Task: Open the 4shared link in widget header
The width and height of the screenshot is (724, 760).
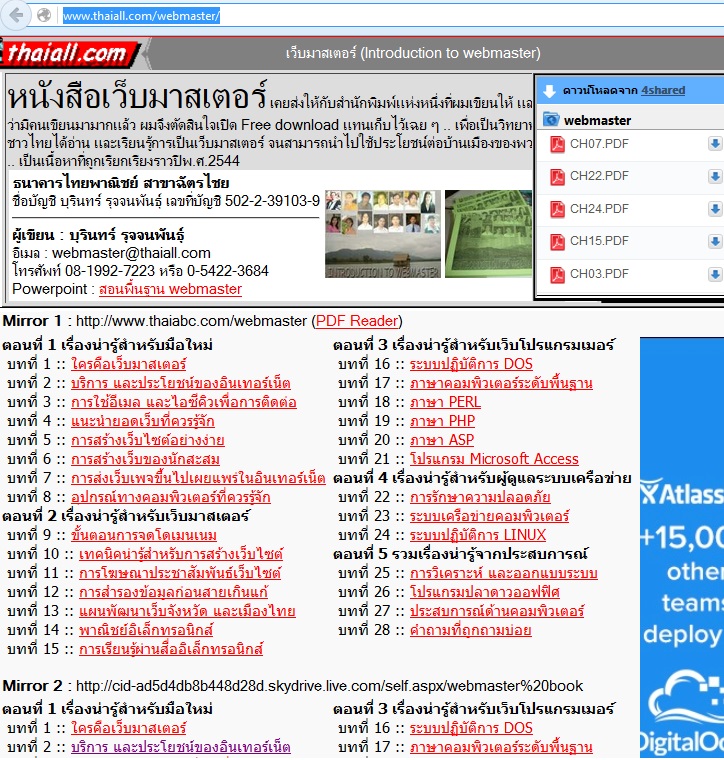Action: [663, 90]
